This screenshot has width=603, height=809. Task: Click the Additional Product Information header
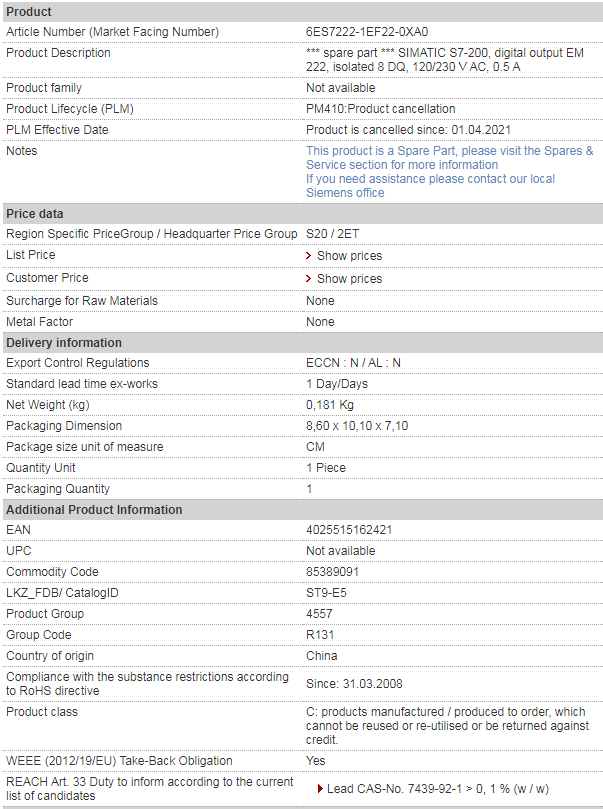point(303,510)
